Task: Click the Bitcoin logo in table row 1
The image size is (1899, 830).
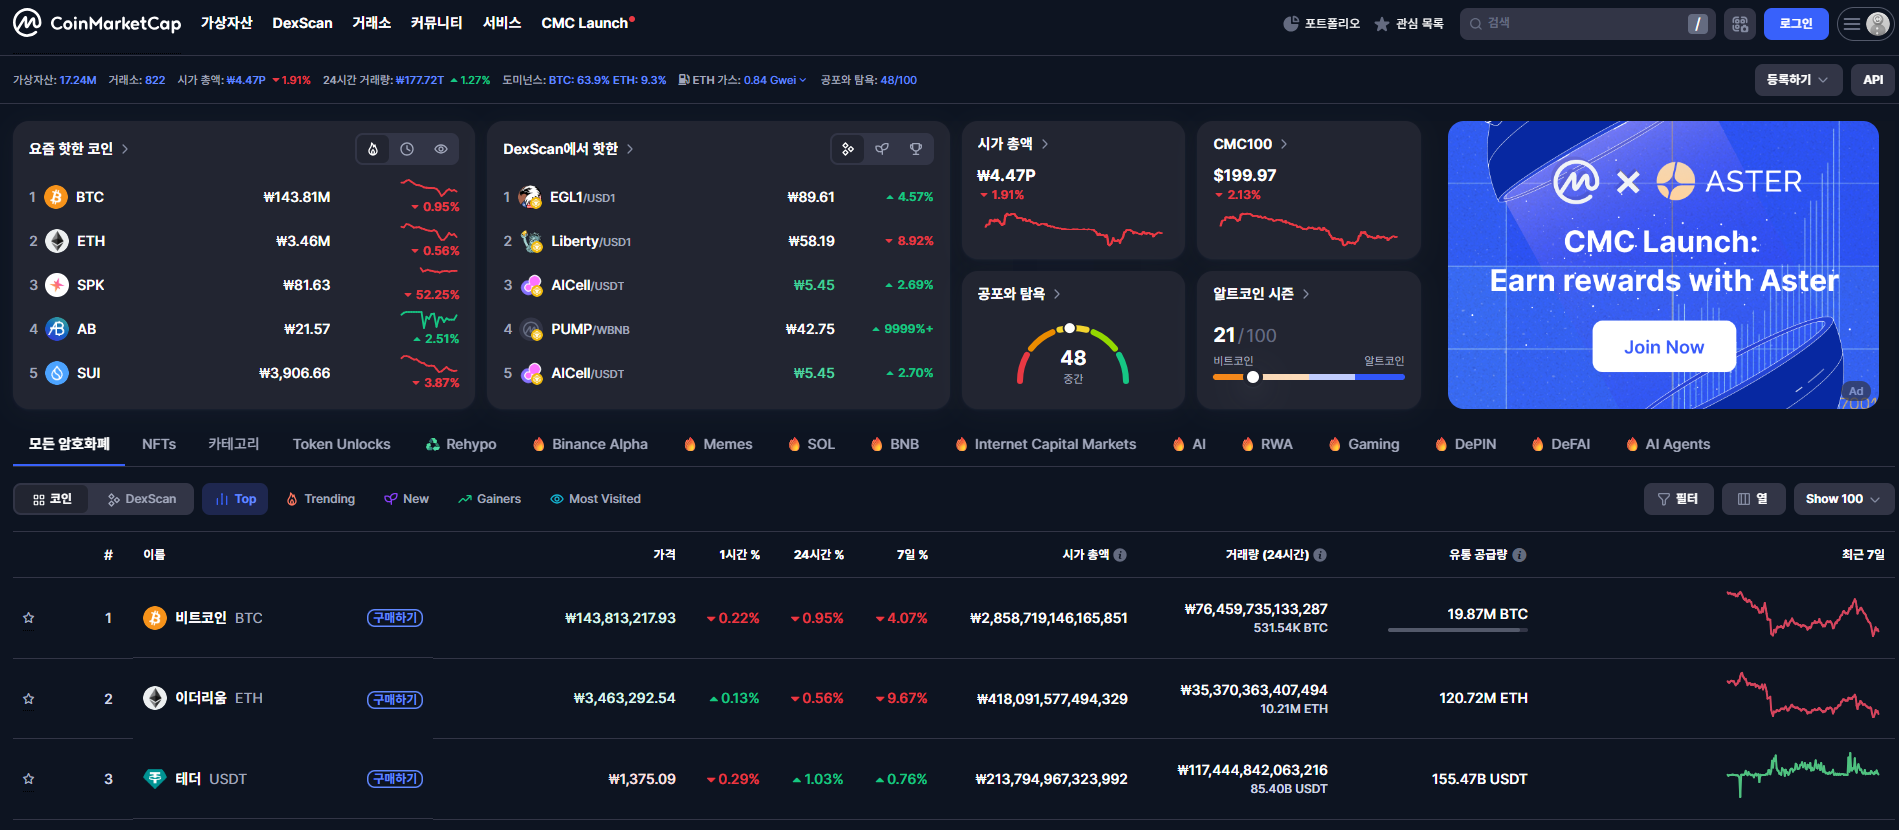Action: click(155, 618)
